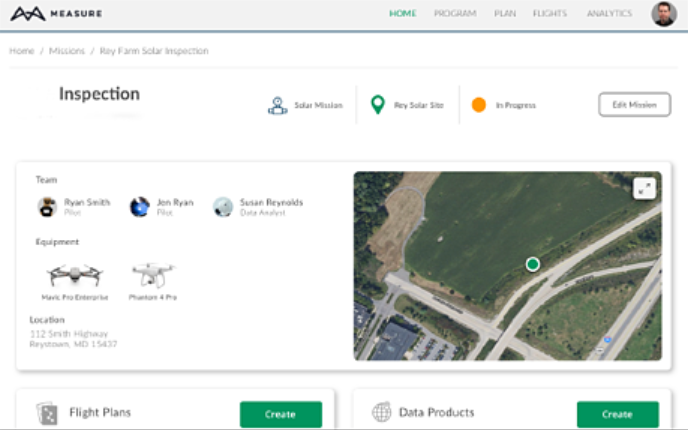Click the orange In Progress status dot
This screenshot has width=688, height=430.
[x=479, y=105]
